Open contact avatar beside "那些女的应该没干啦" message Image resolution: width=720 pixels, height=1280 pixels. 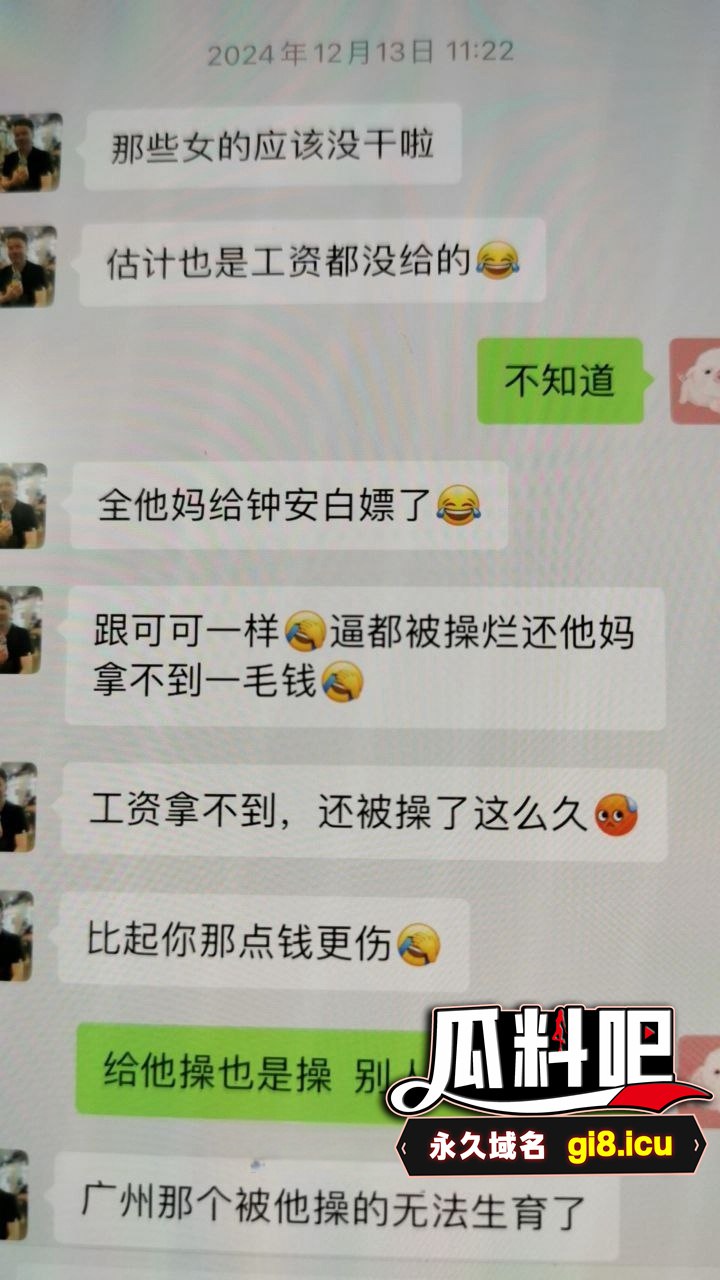coord(30,151)
